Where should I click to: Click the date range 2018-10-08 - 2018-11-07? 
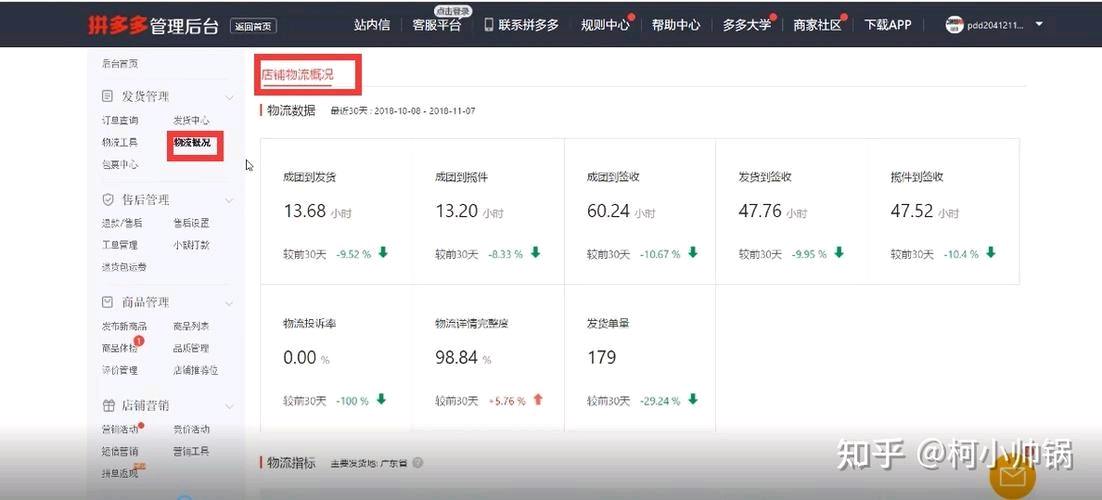point(425,111)
